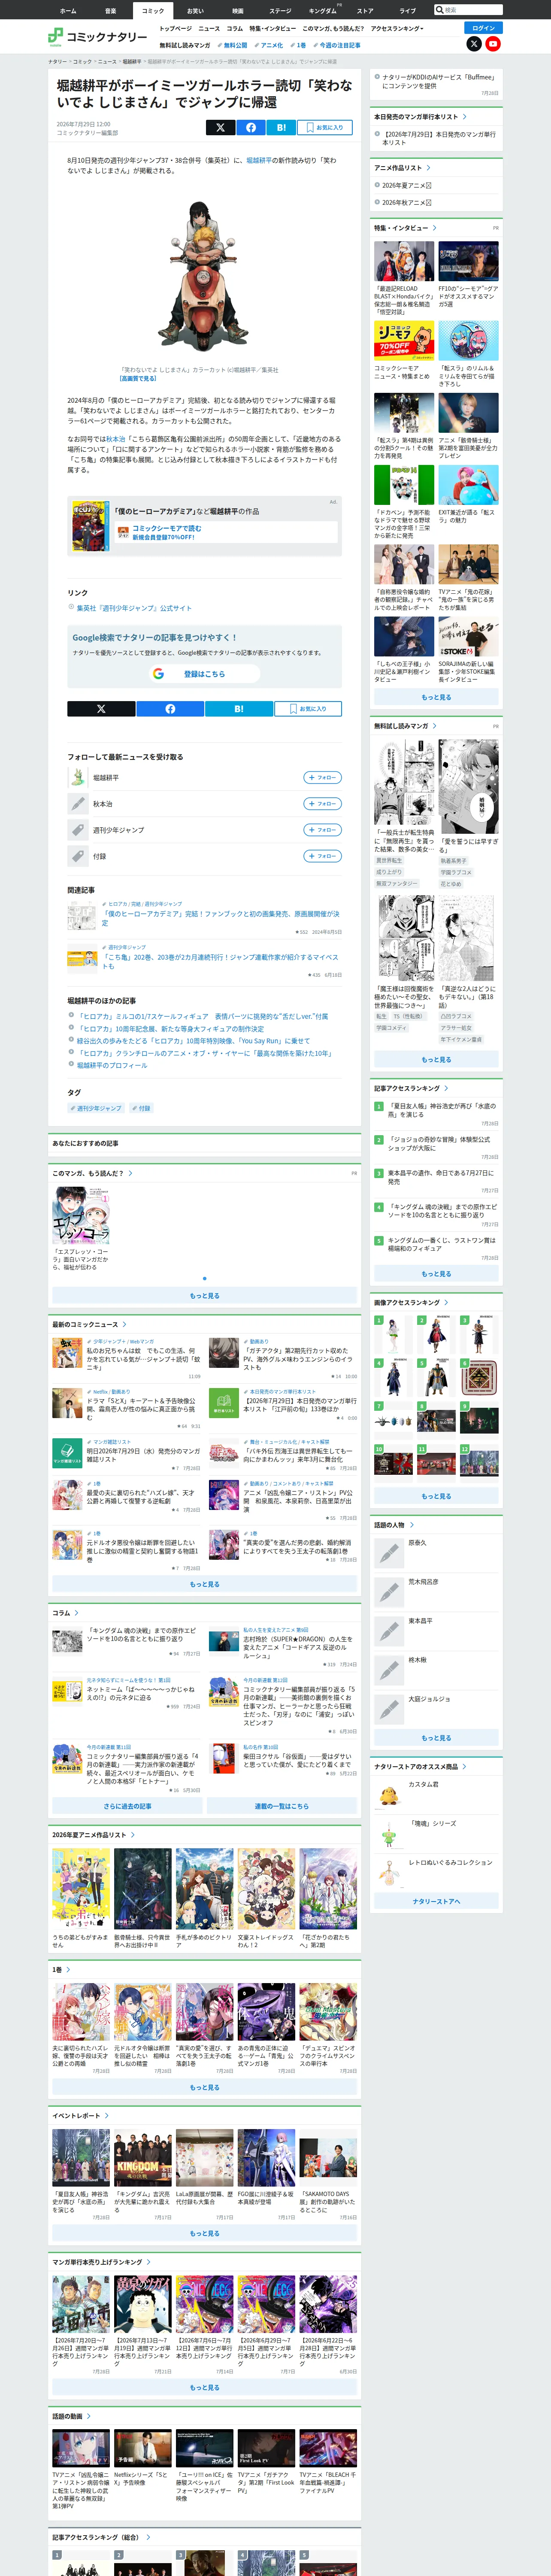Click the 週刊少年ジャンプ tag at the article end
The image size is (551, 2576).
(x=97, y=1108)
